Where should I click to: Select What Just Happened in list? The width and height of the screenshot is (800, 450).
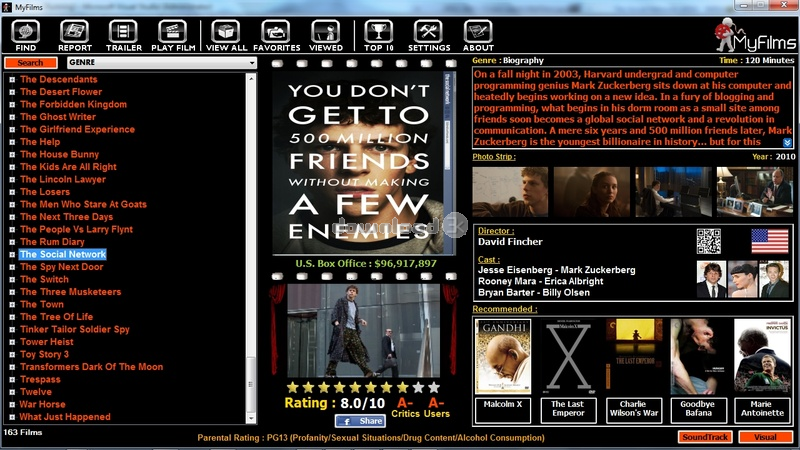click(x=65, y=417)
